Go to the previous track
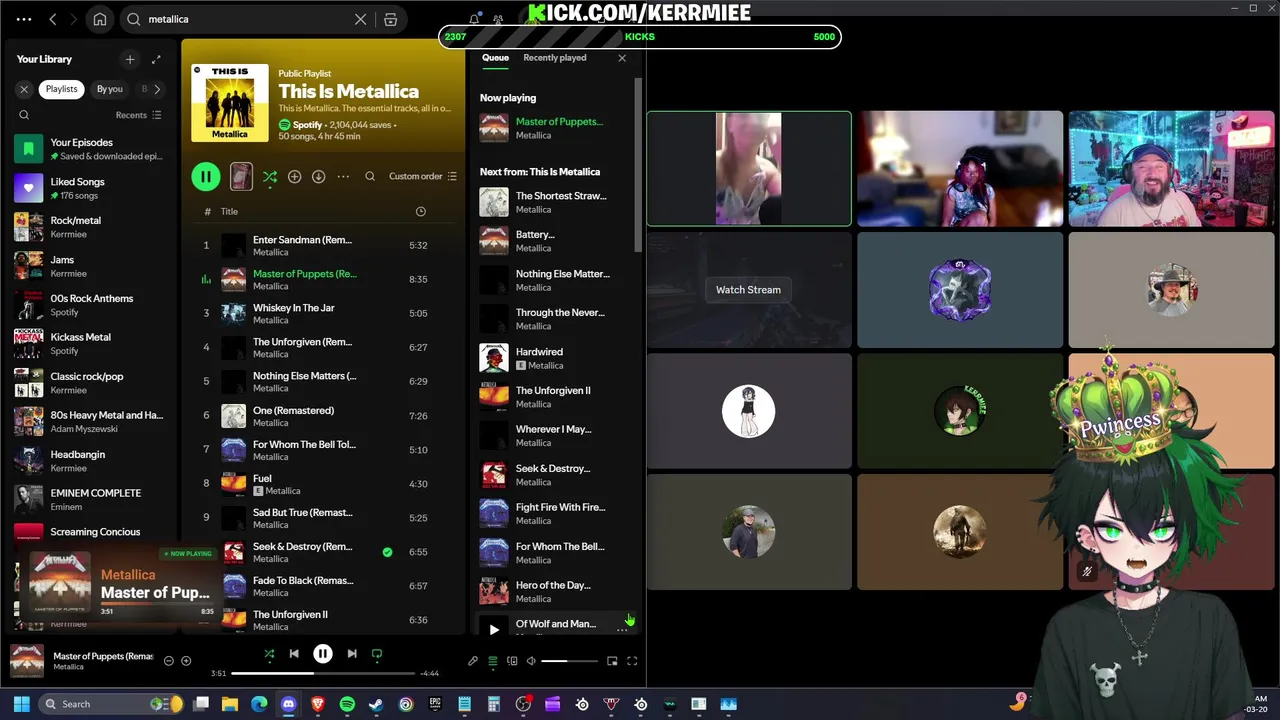This screenshot has height=720, width=1280. pos(294,654)
